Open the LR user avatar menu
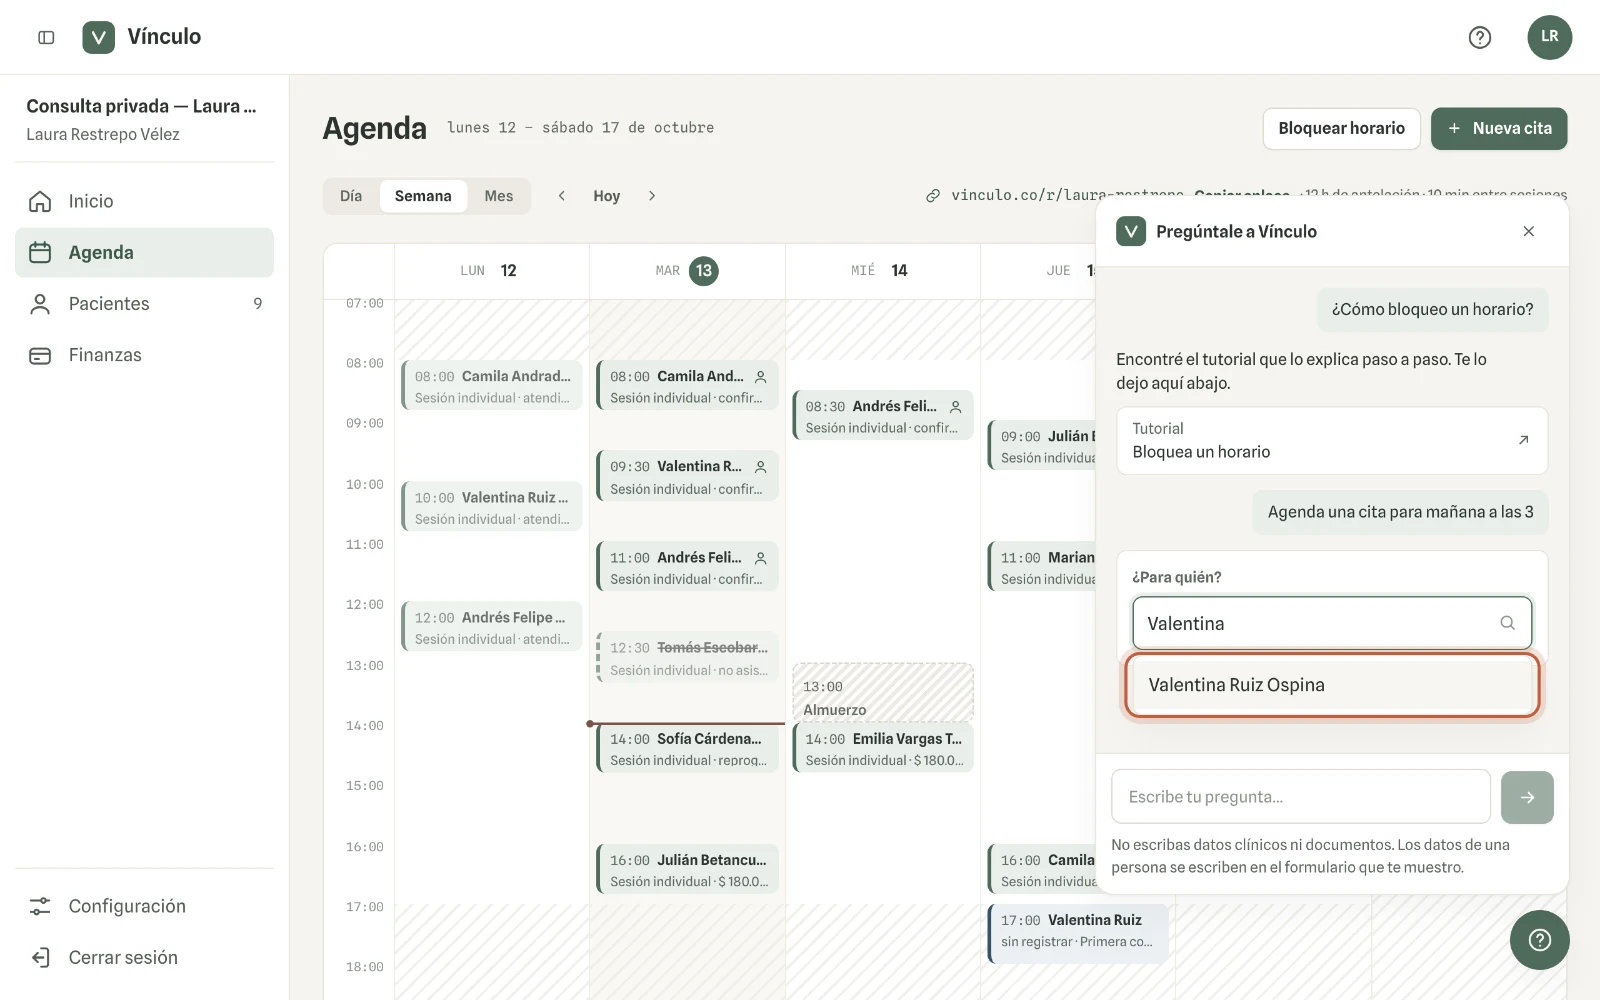Image resolution: width=1600 pixels, height=1000 pixels. coord(1549,37)
